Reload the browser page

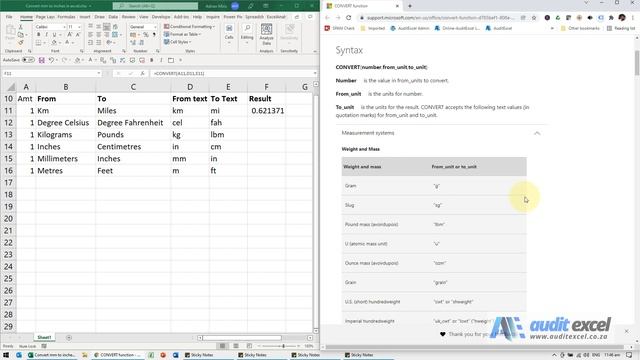(x=349, y=18)
